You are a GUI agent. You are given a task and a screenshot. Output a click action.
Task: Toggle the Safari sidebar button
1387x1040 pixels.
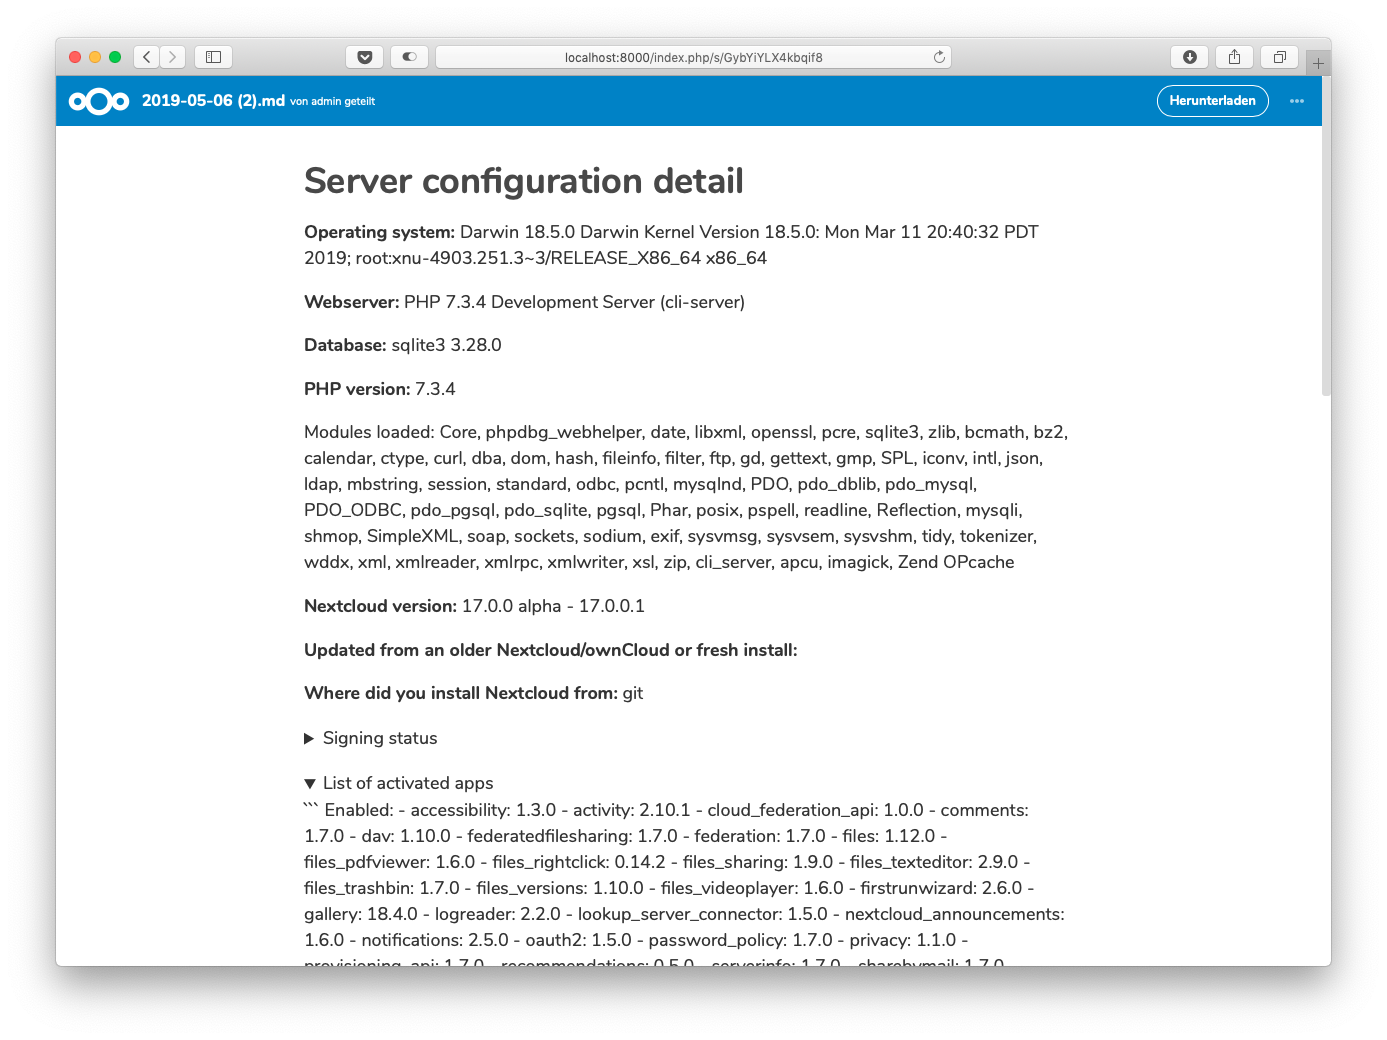(x=213, y=57)
